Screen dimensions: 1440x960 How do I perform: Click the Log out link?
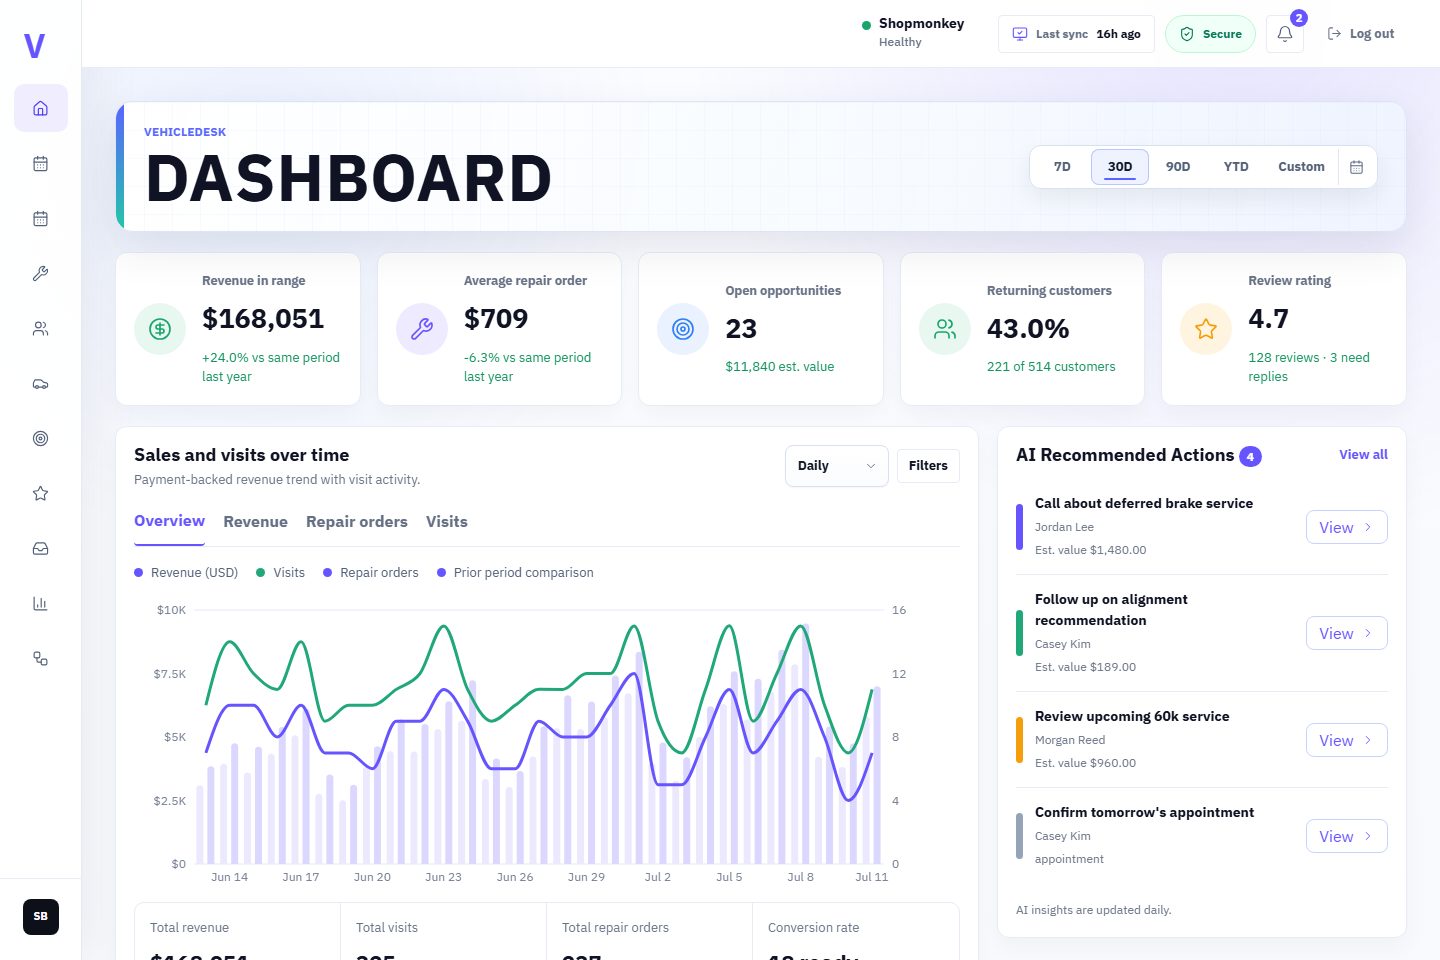1360,34
